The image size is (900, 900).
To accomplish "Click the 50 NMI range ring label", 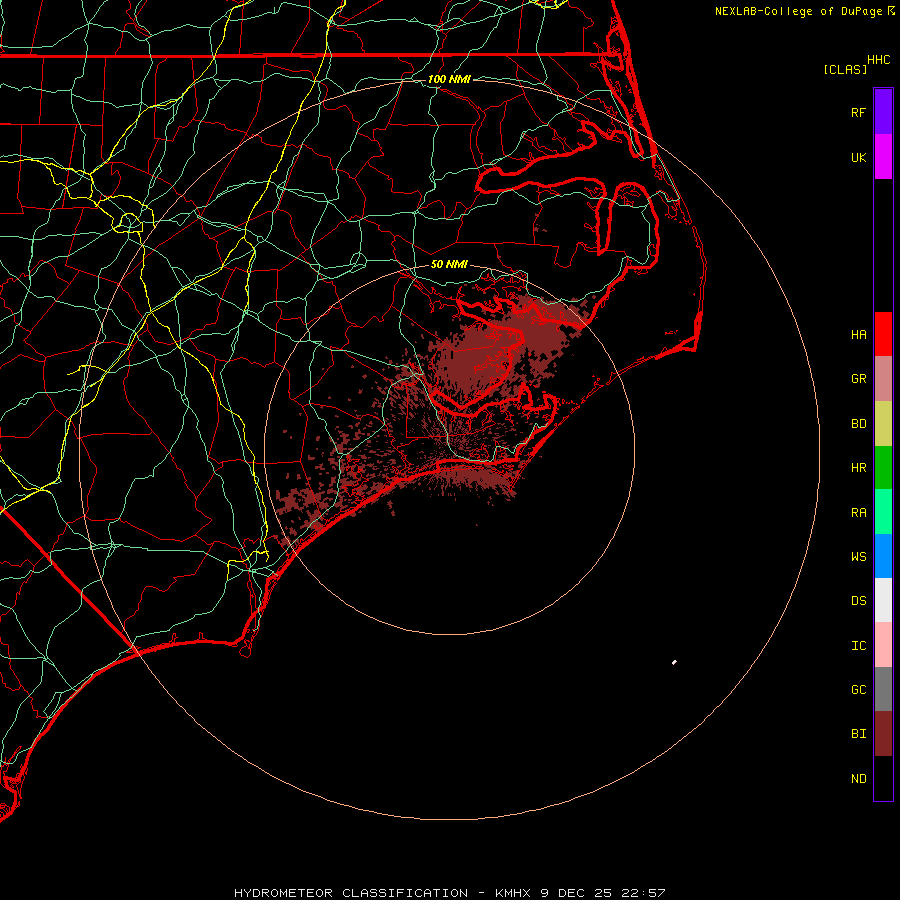I will click(x=449, y=264).
